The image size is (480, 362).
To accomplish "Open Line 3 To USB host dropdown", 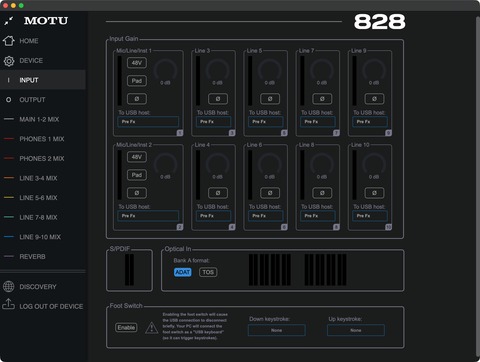I will (x=213, y=122).
